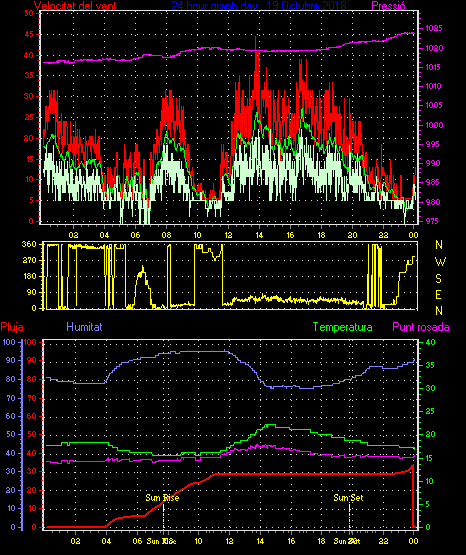The width and height of the screenshot is (466, 555).
Task: Click the "1010" pressure axis value
Action: 433,86
